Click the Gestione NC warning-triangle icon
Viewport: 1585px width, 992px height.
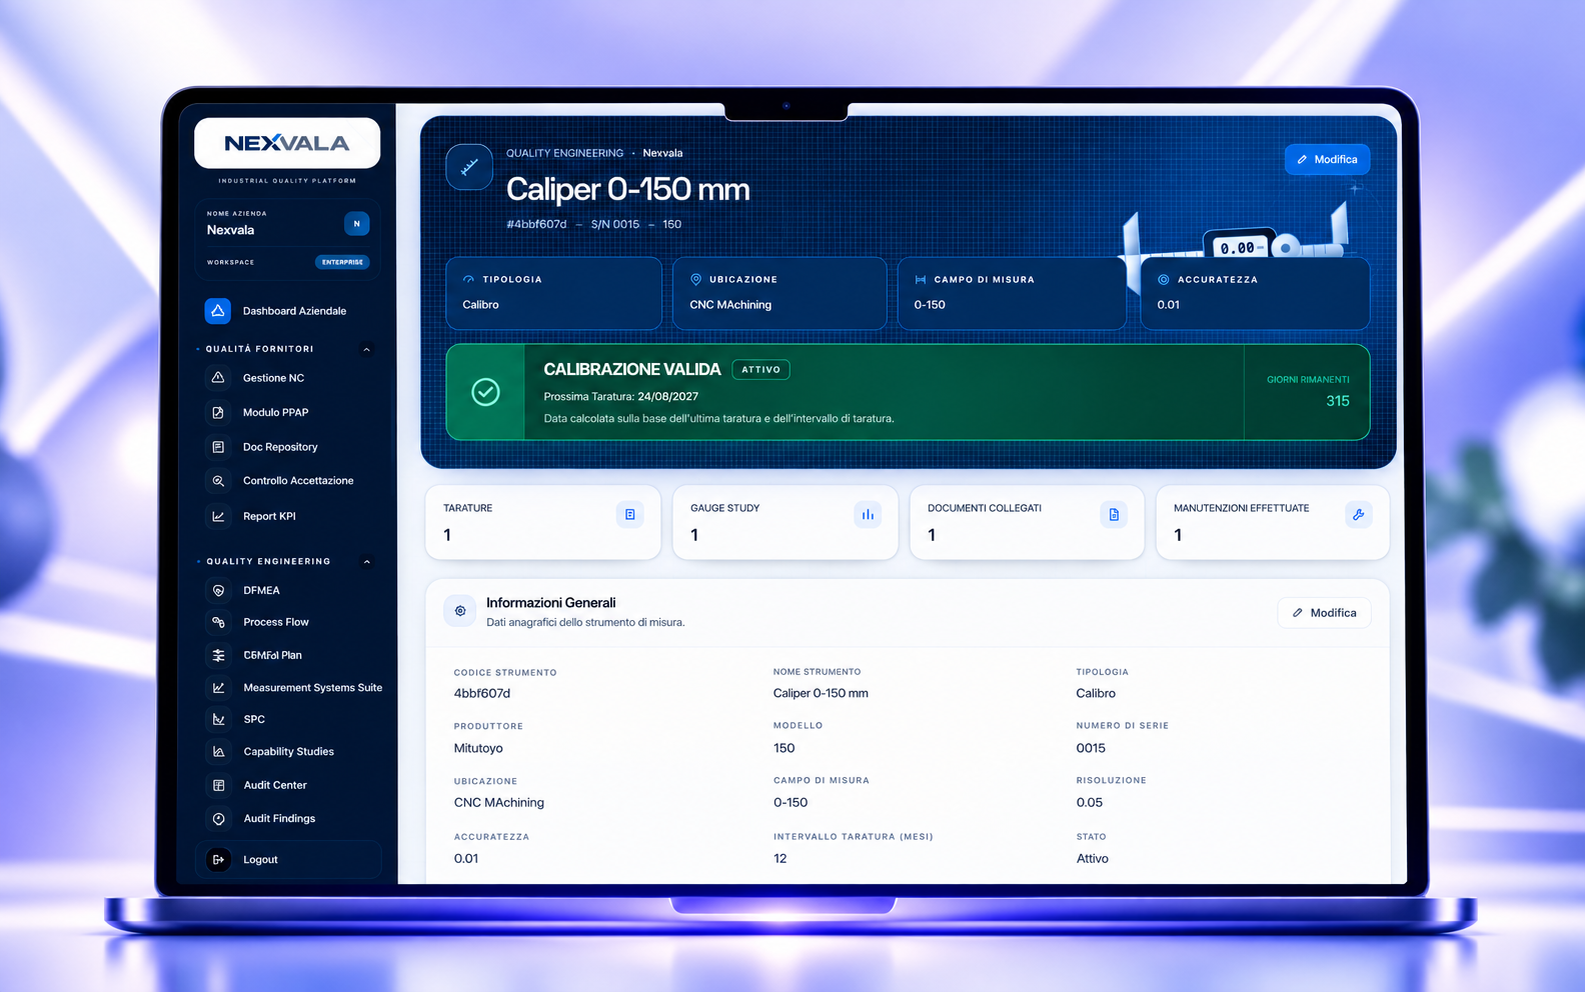click(218, 378)
